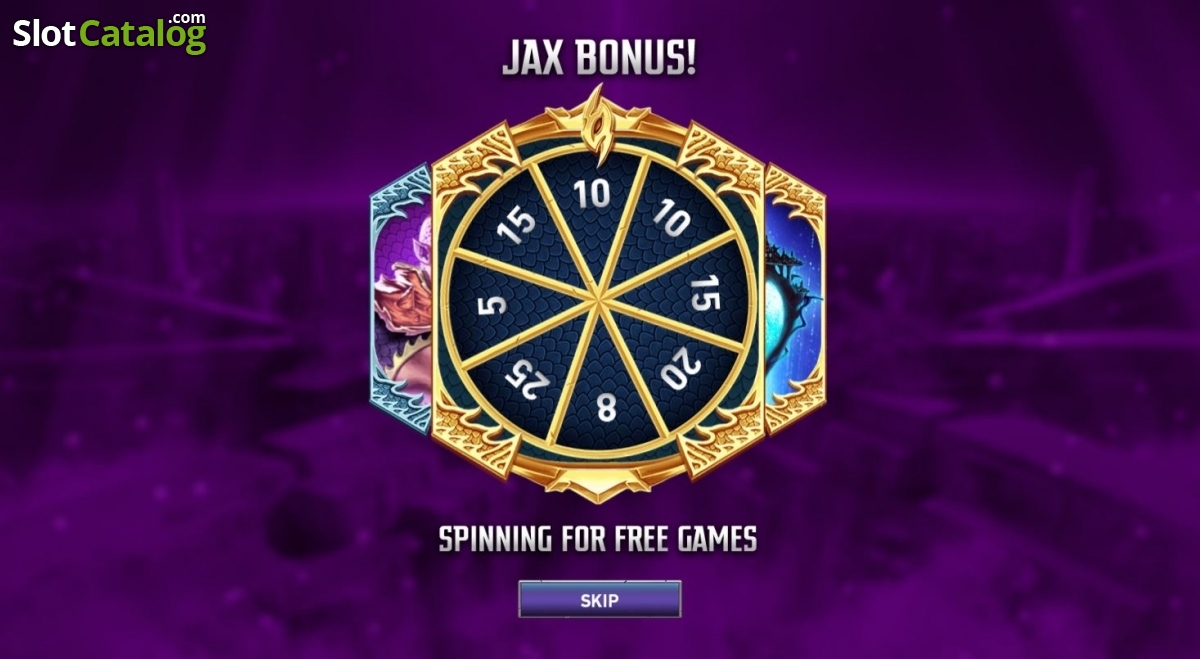Select the glowing blue orb card
Screen dimensions: 1200x659
[794, 300]
